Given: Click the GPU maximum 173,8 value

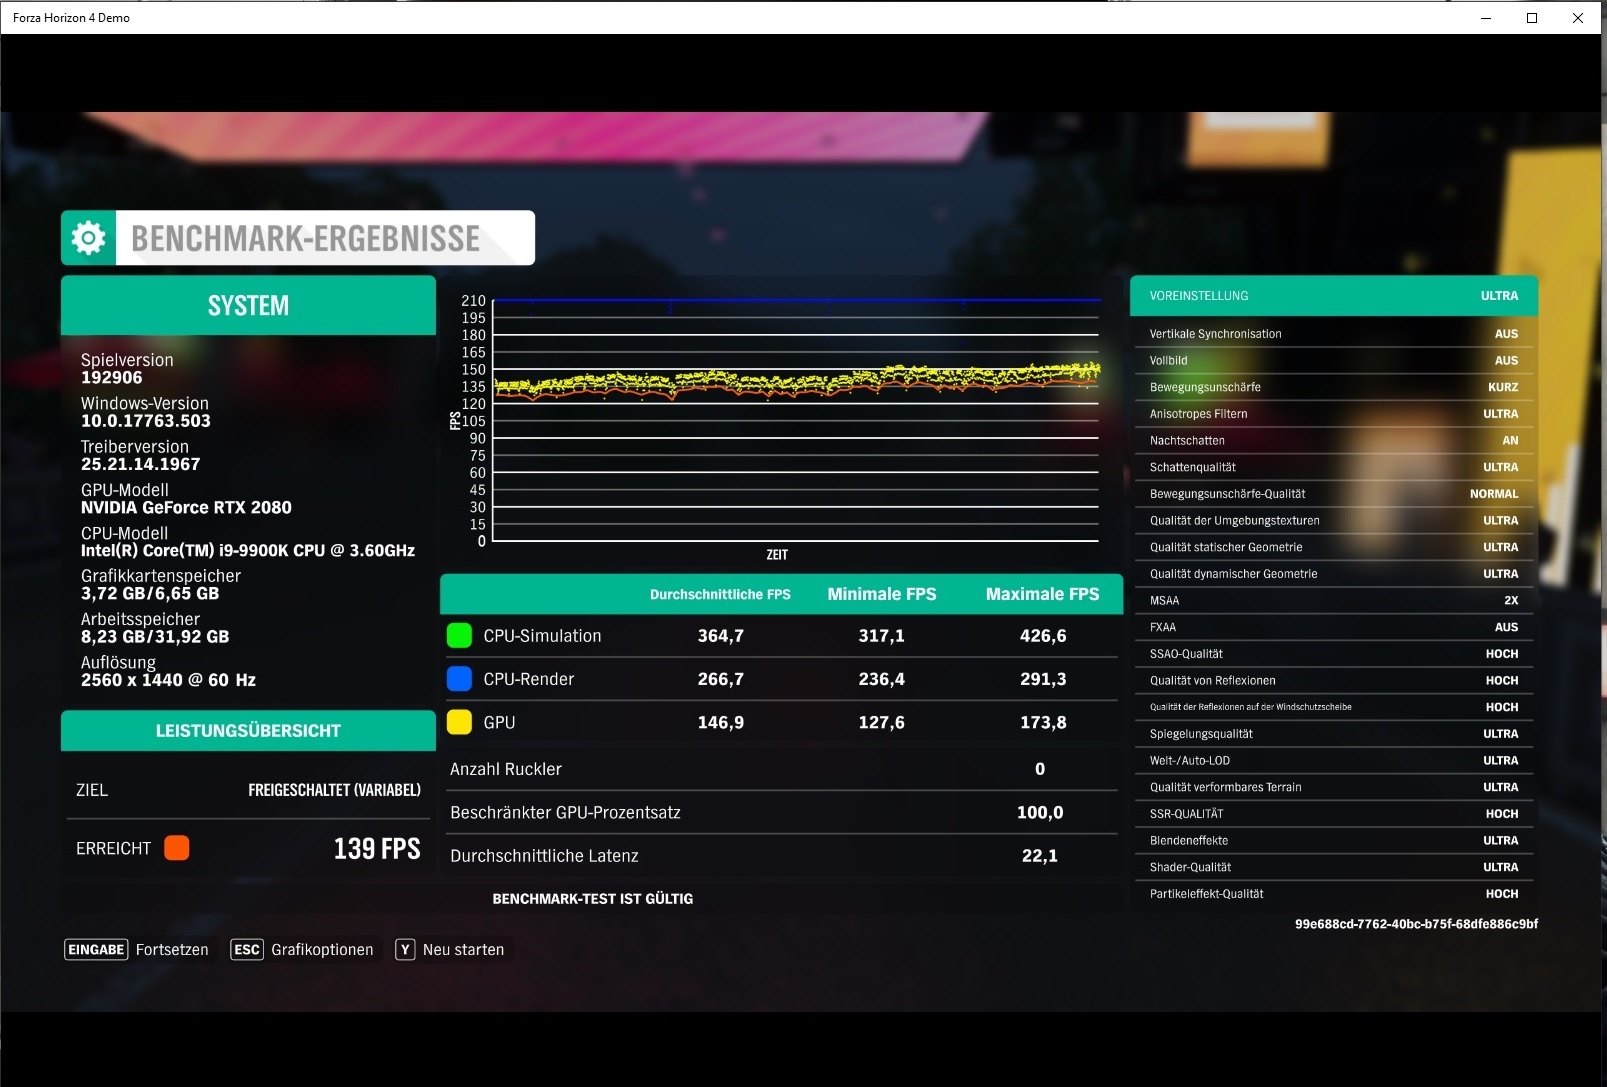Looking at the screenshot, I should coord(1043,722).
